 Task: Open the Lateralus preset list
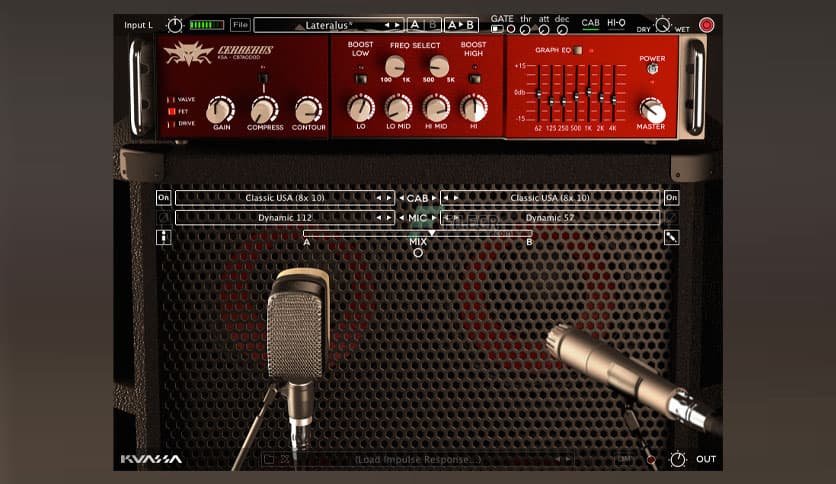pos(328,25)
